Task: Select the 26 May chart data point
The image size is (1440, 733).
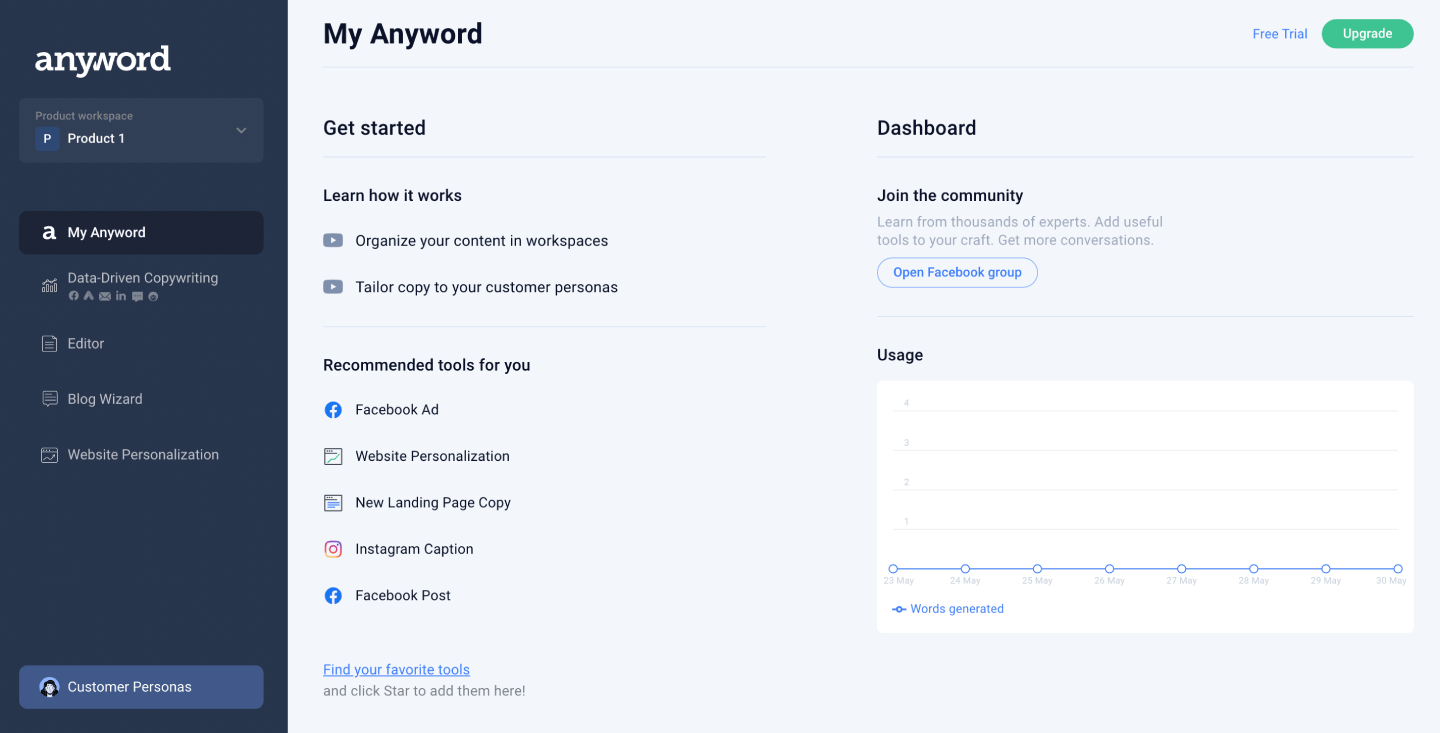Action: [x=1109, y=569]
